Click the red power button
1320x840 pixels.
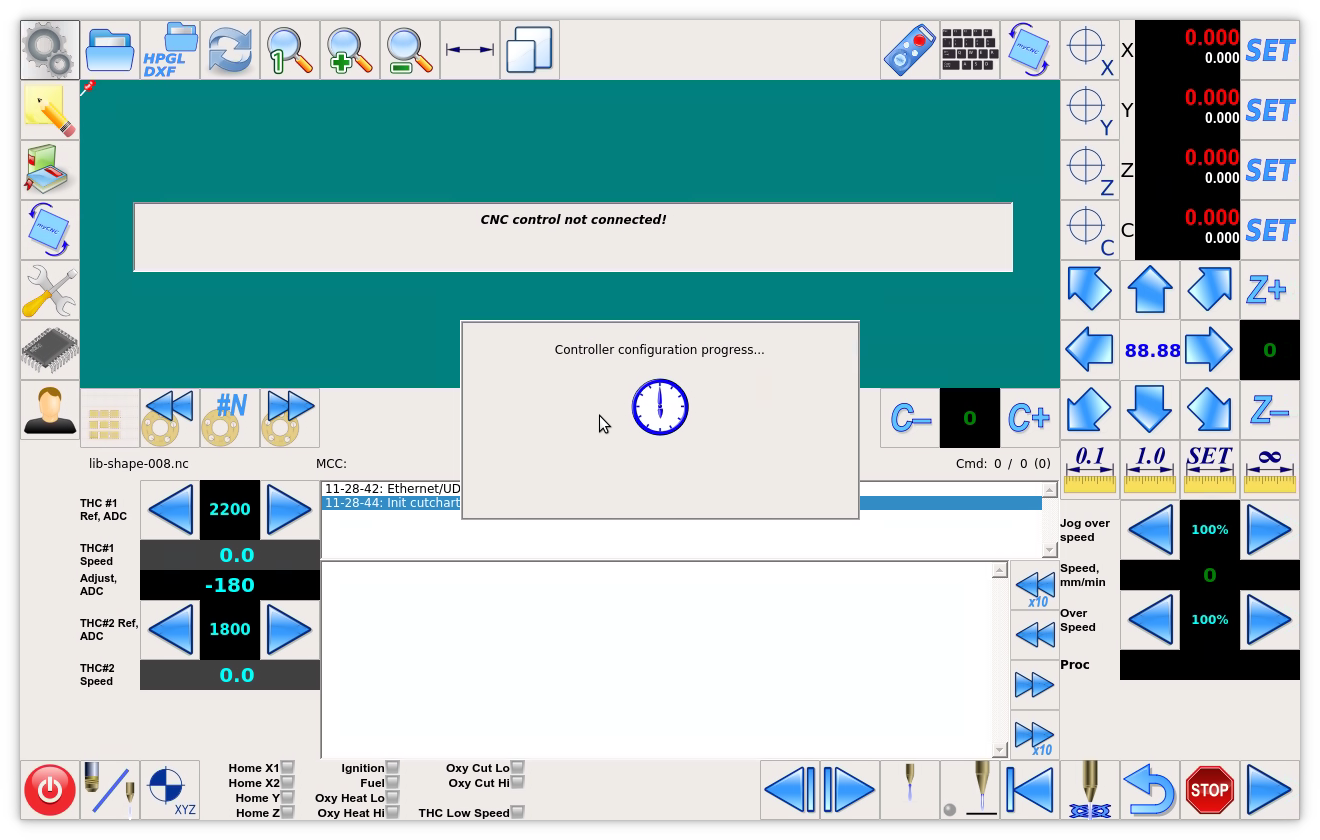coord(49,790)
